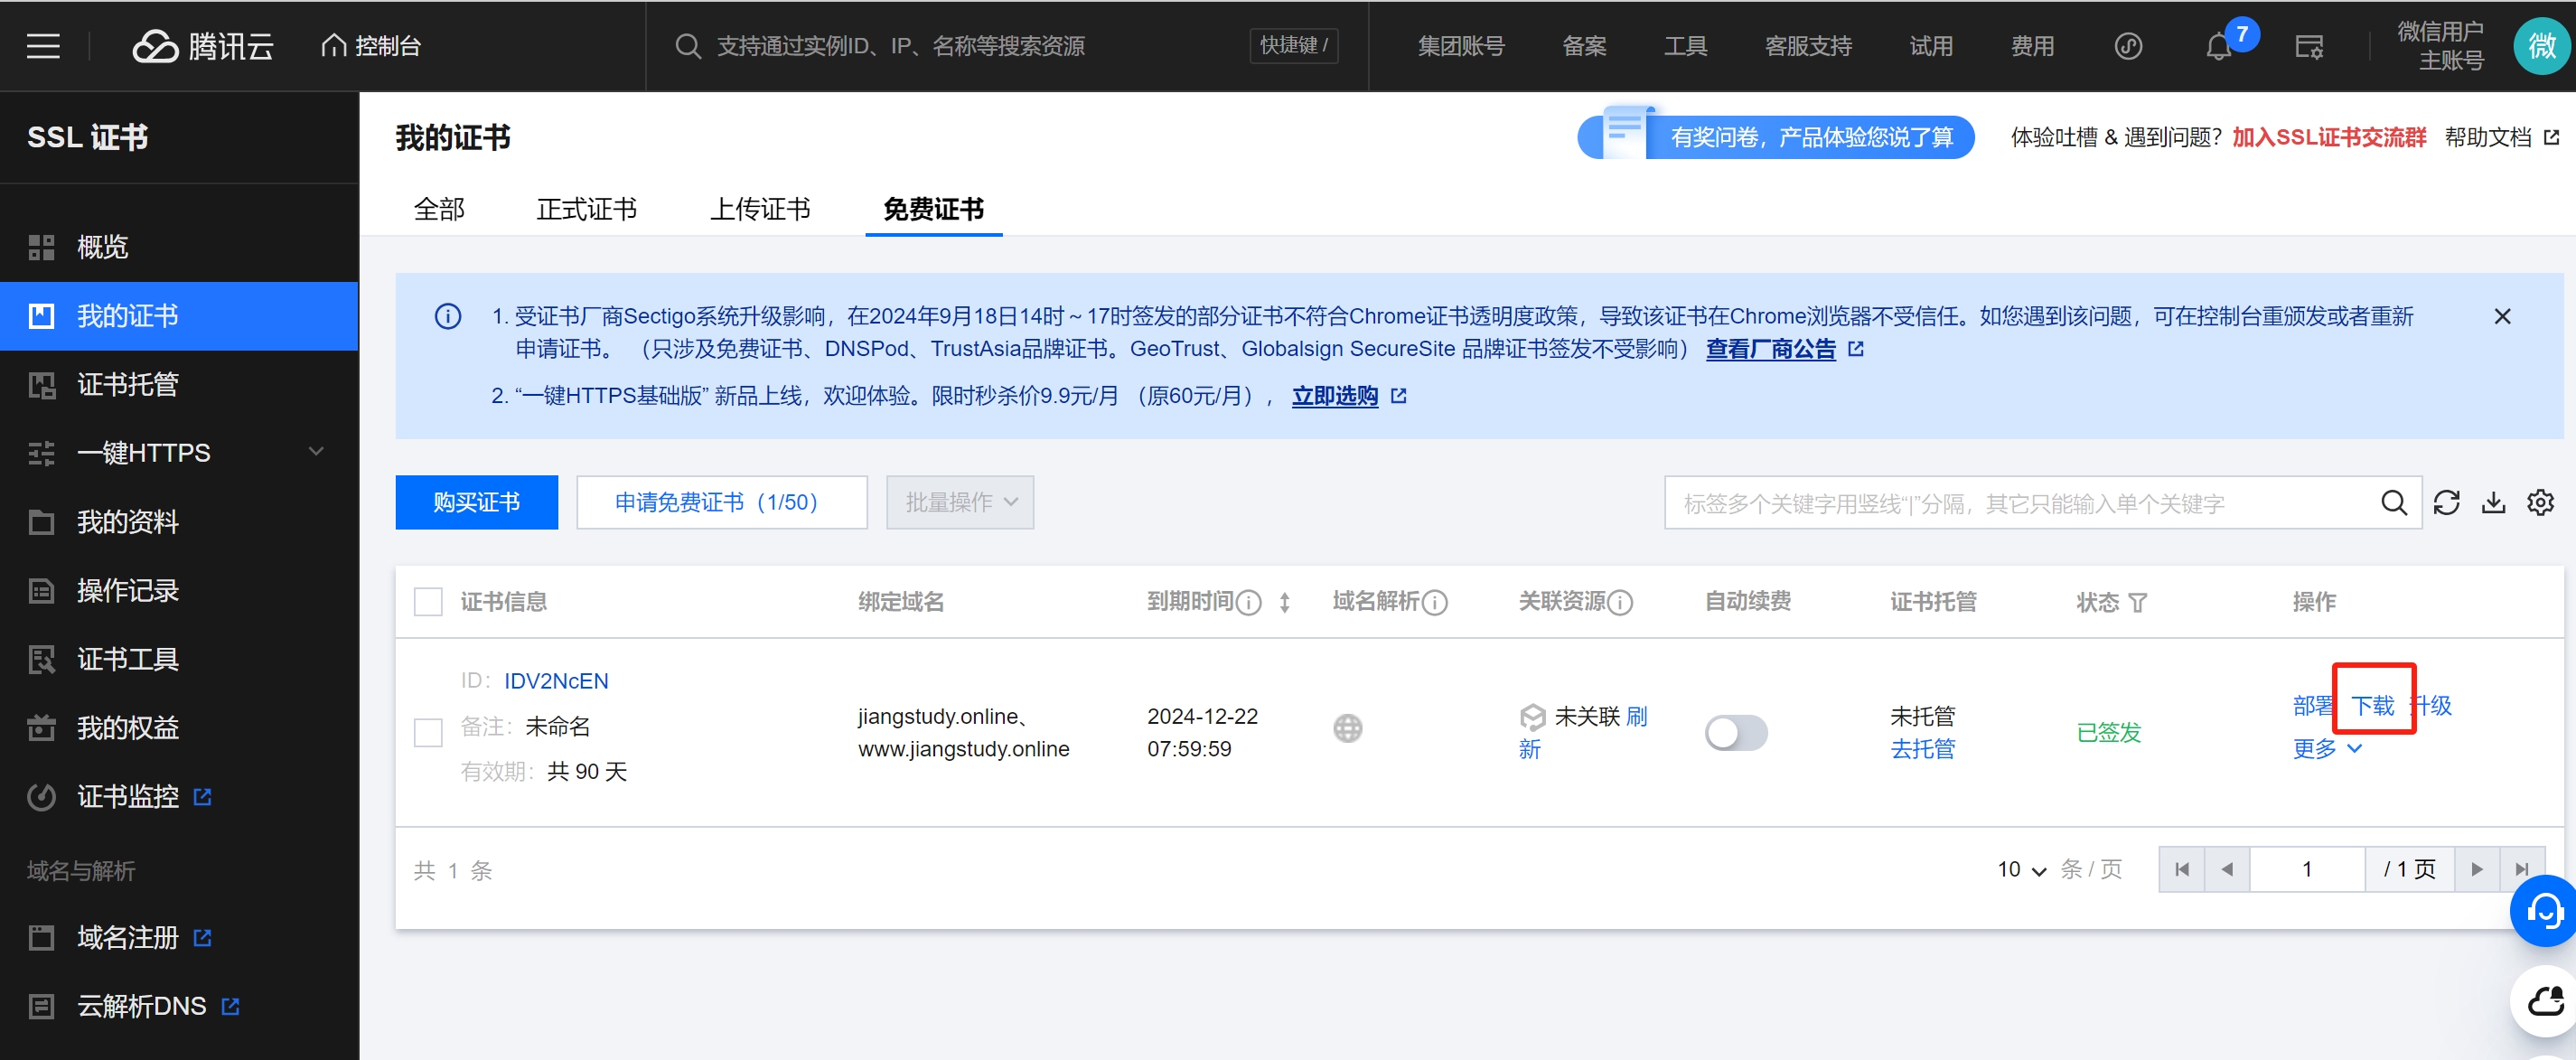Open 证书监控 external link

(180, 797)
